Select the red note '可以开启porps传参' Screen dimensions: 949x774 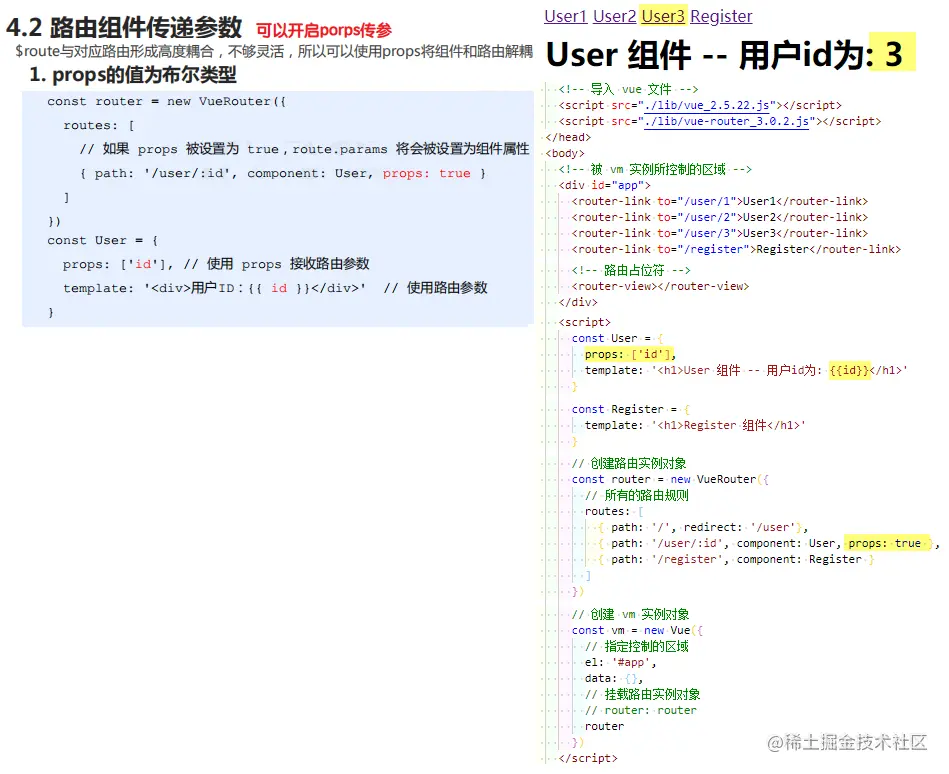tap(324, 30)
